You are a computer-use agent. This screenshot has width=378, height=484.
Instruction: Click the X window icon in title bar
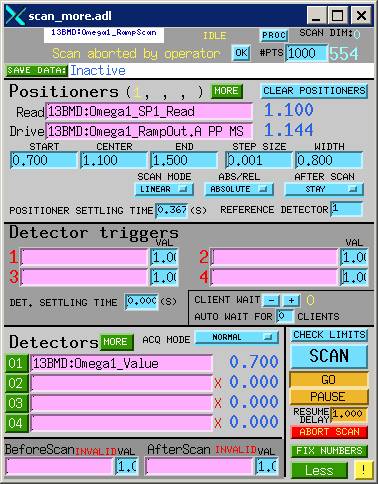pos(15,16)
